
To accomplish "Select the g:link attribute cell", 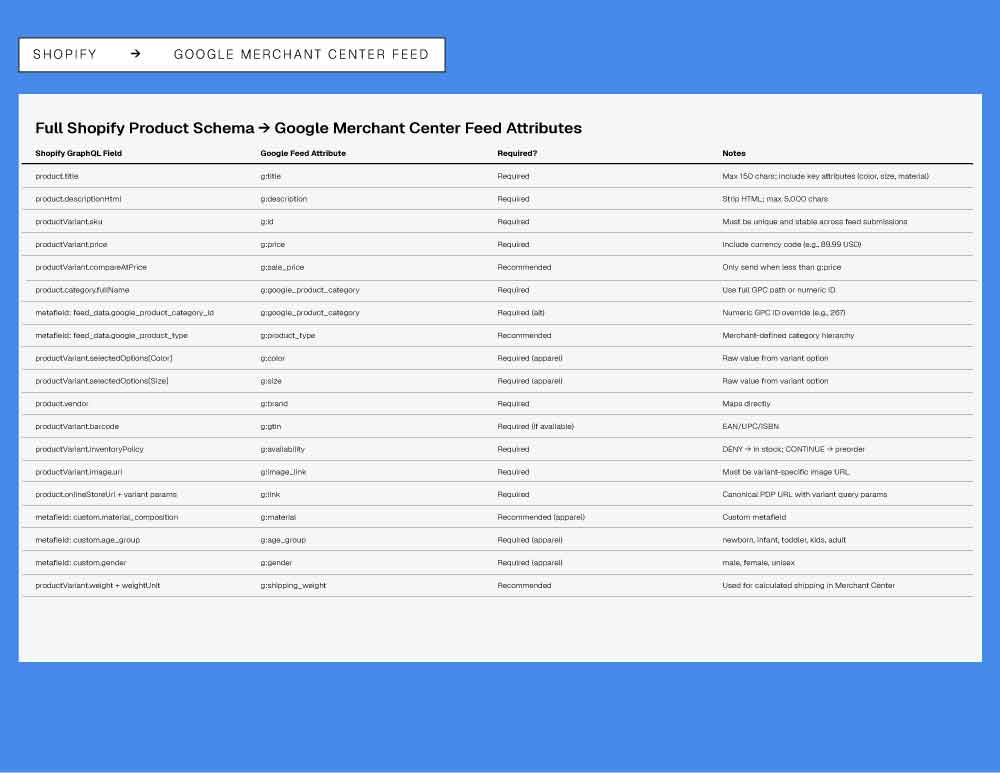I will [x=270, y=494].
